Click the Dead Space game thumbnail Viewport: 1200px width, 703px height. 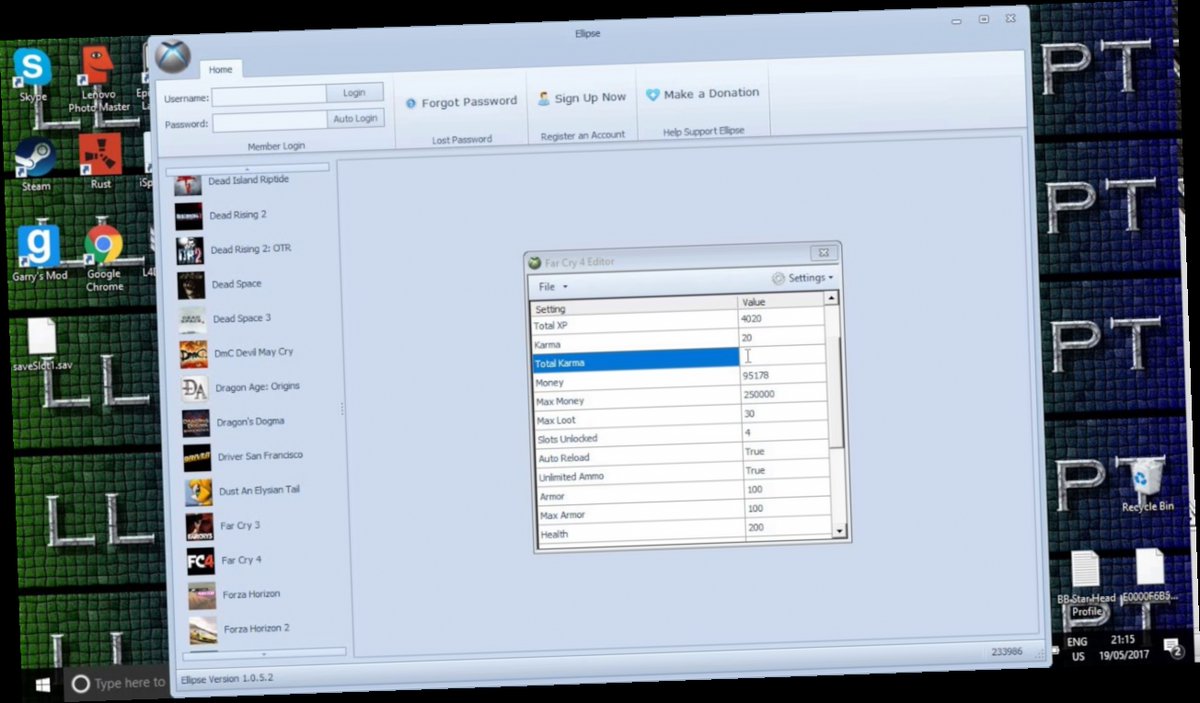(191, 285)
